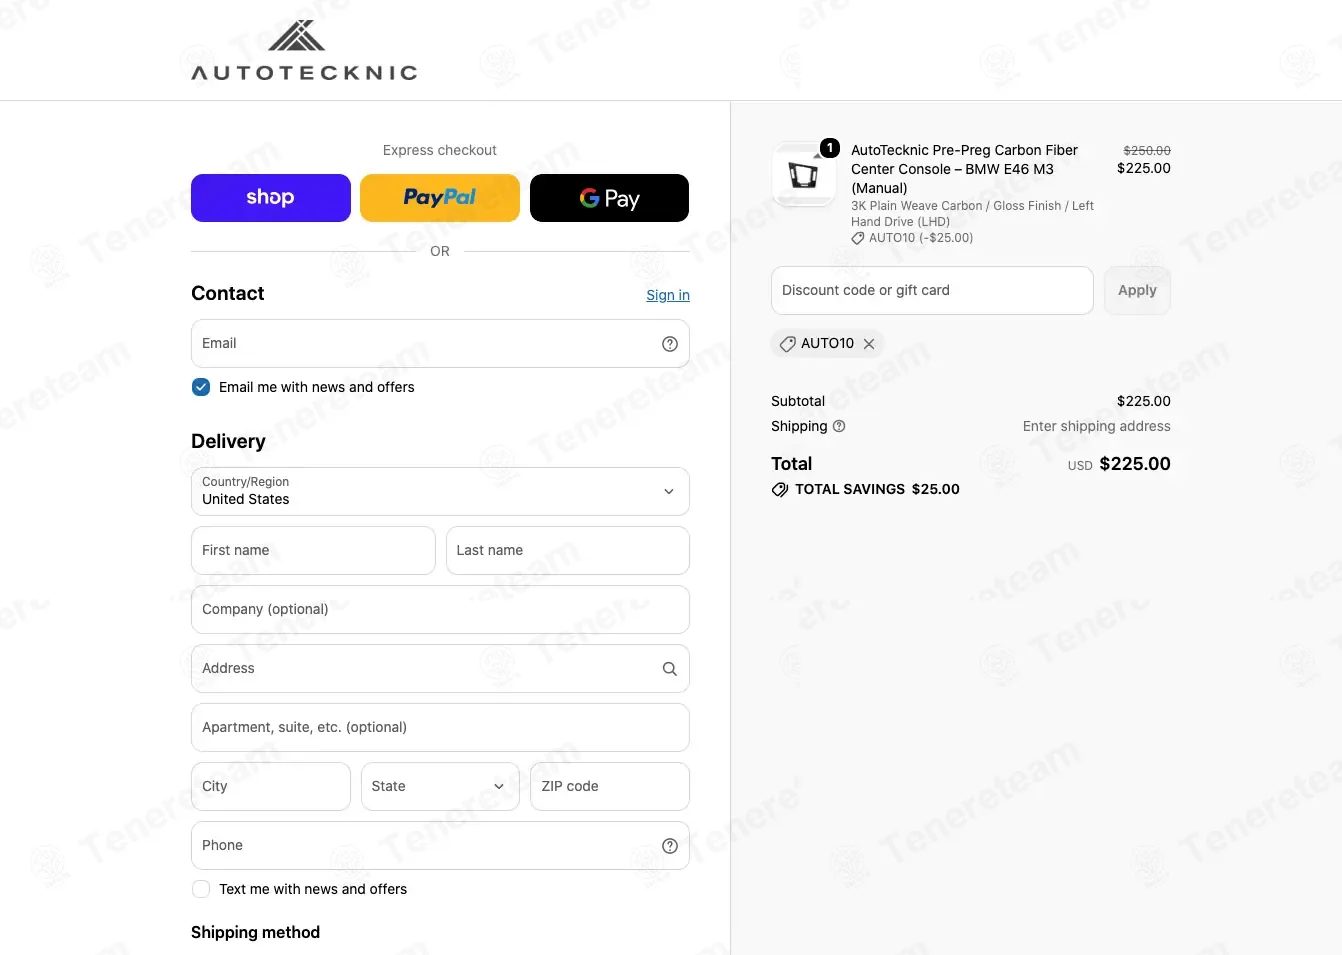
Task: Click the ZIP code field
Action: click(x=610, y=786)
